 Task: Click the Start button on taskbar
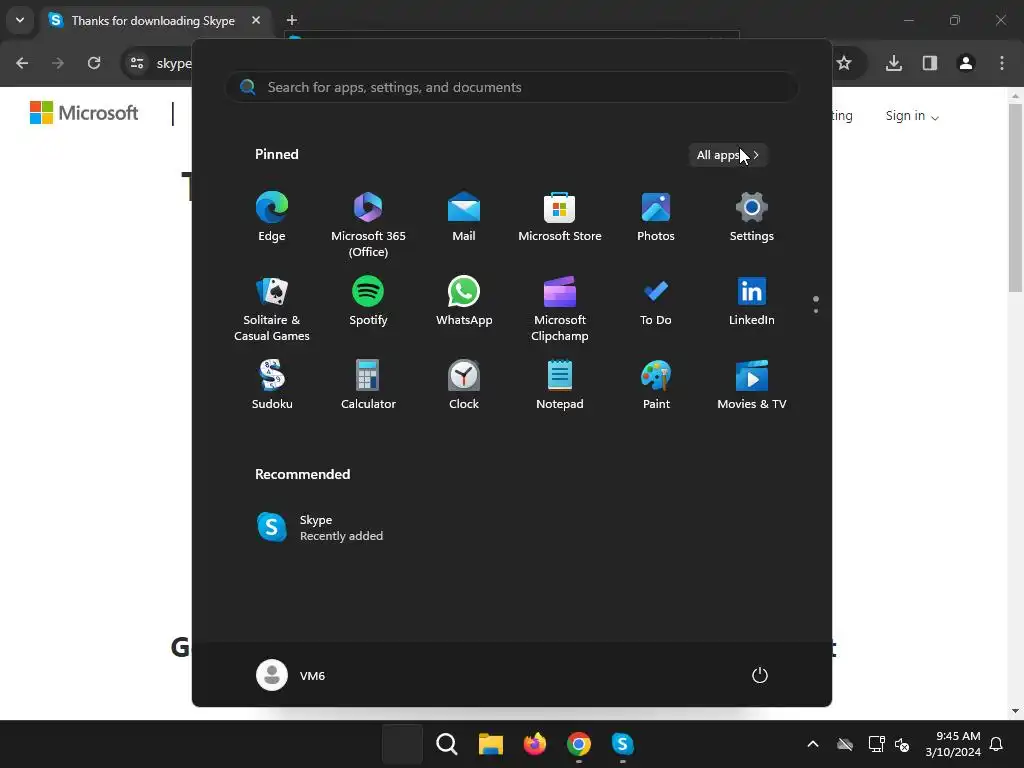click(x=402, y=744)
